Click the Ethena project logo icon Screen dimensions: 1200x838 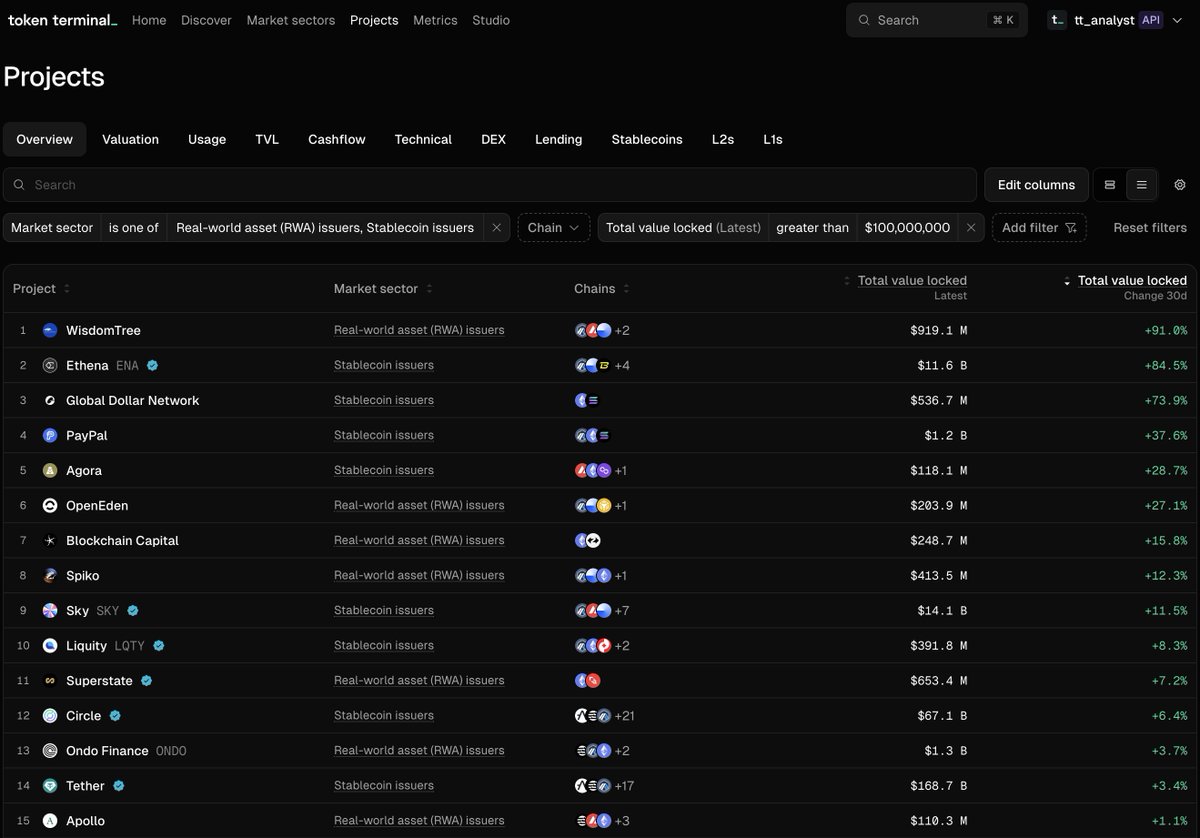(50, 365)
